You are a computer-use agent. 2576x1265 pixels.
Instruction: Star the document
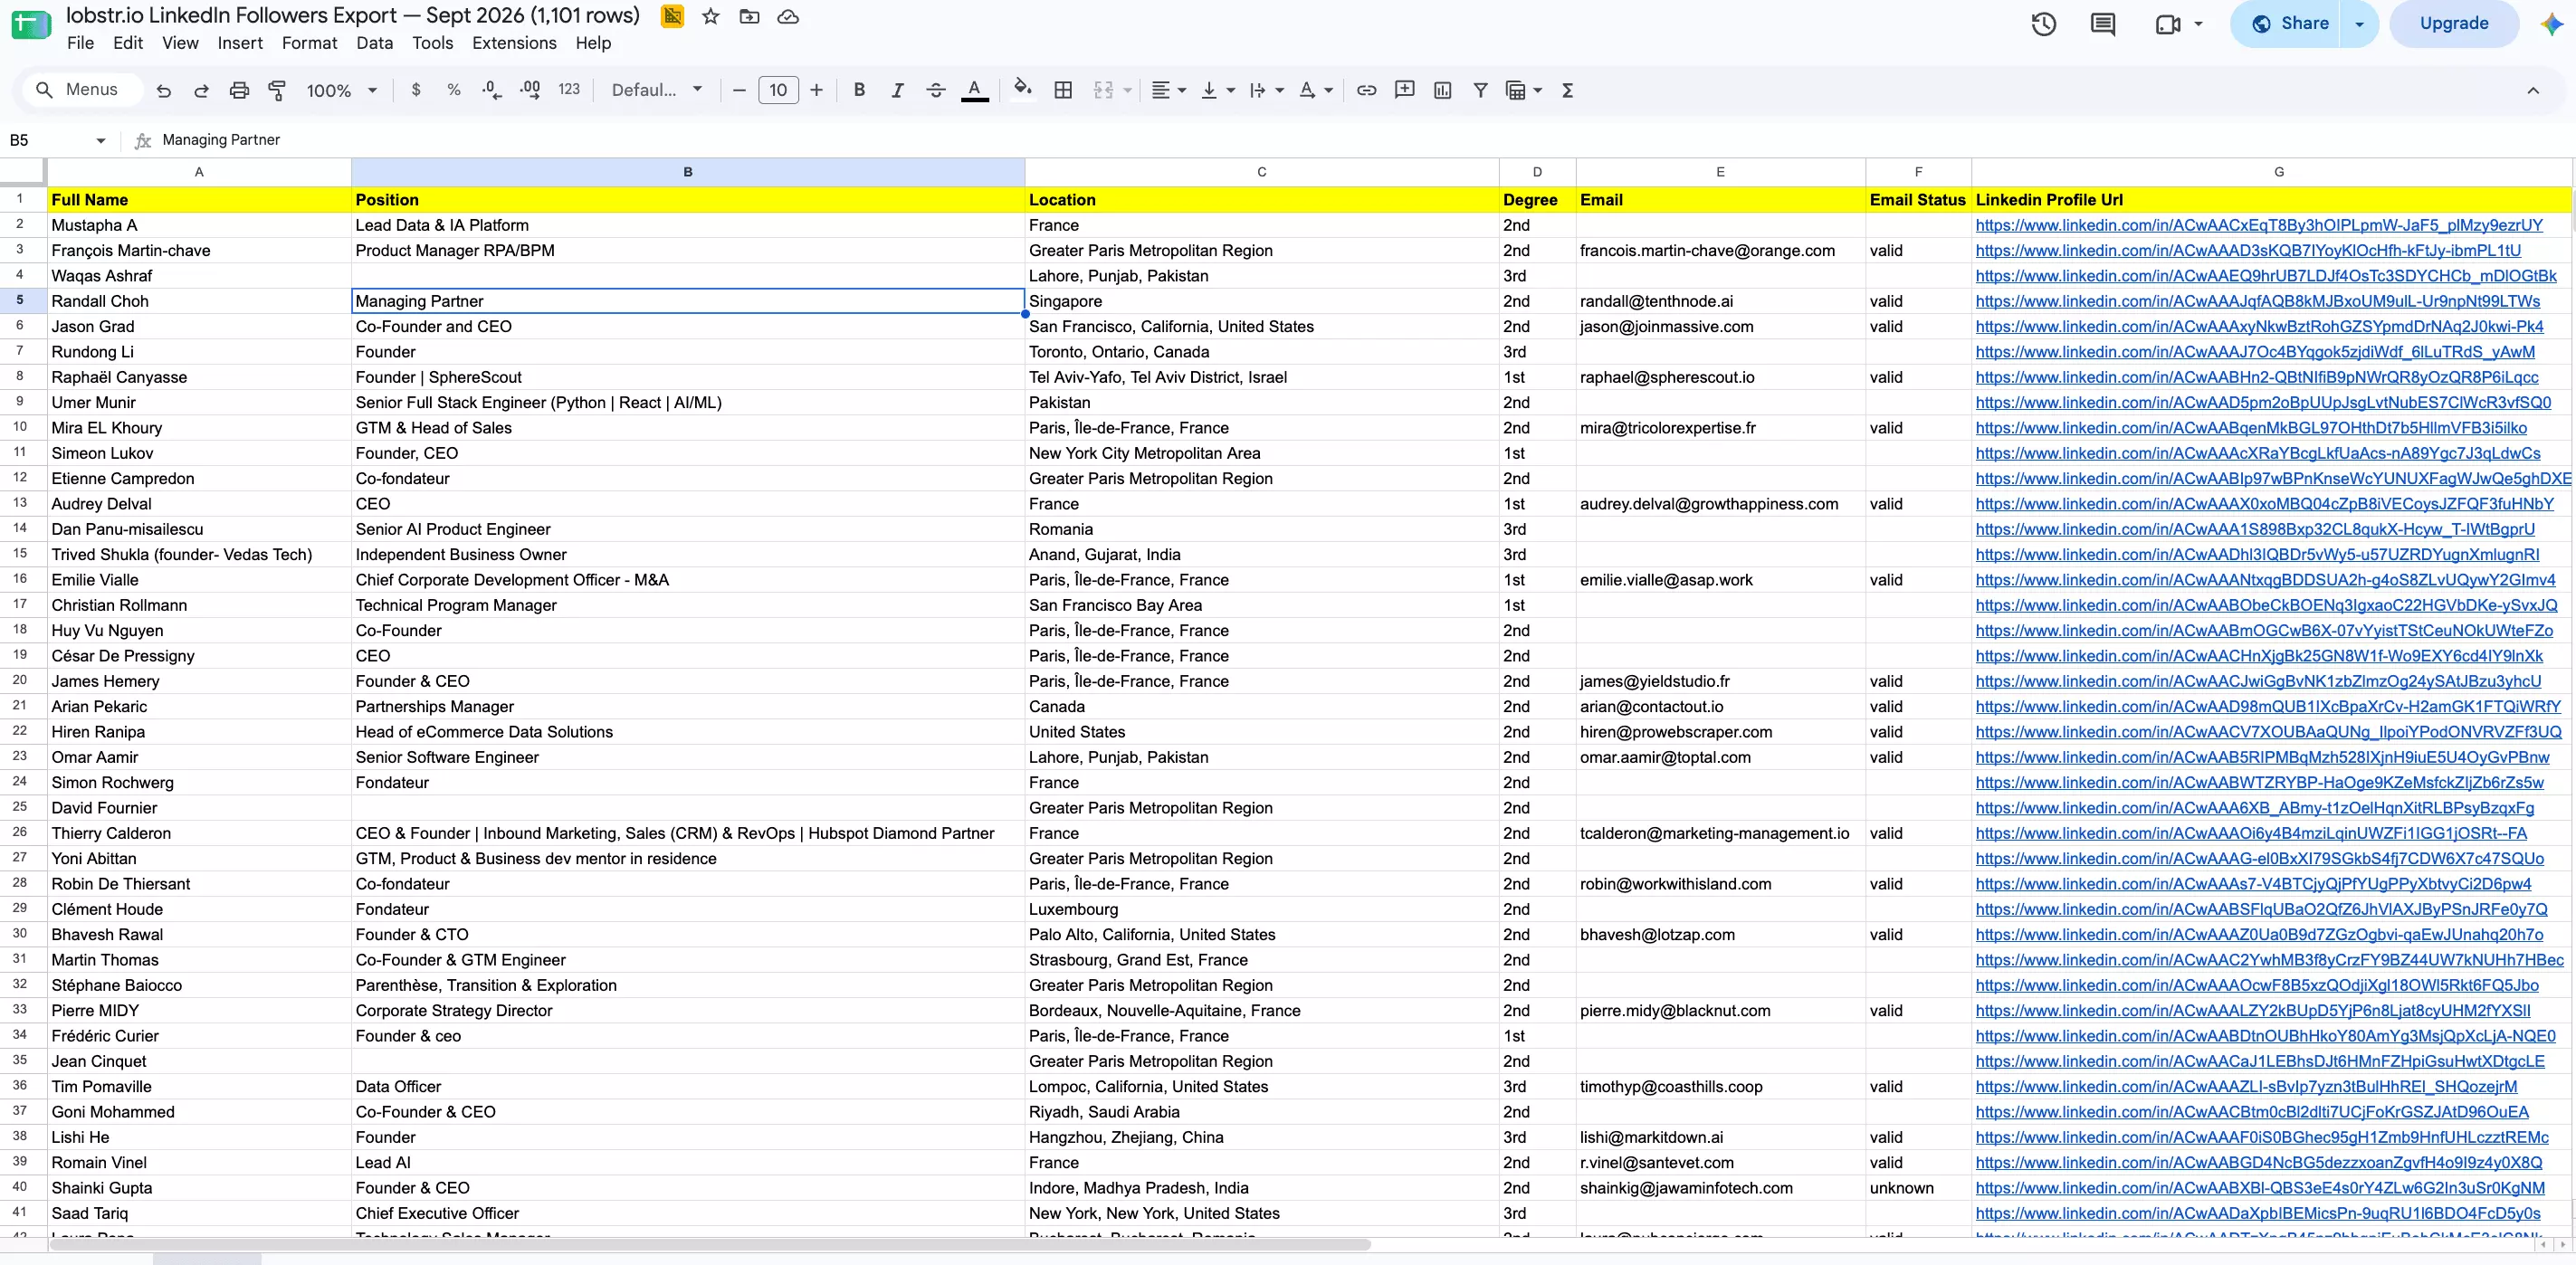pyautogui.click(x=710, y=17)
